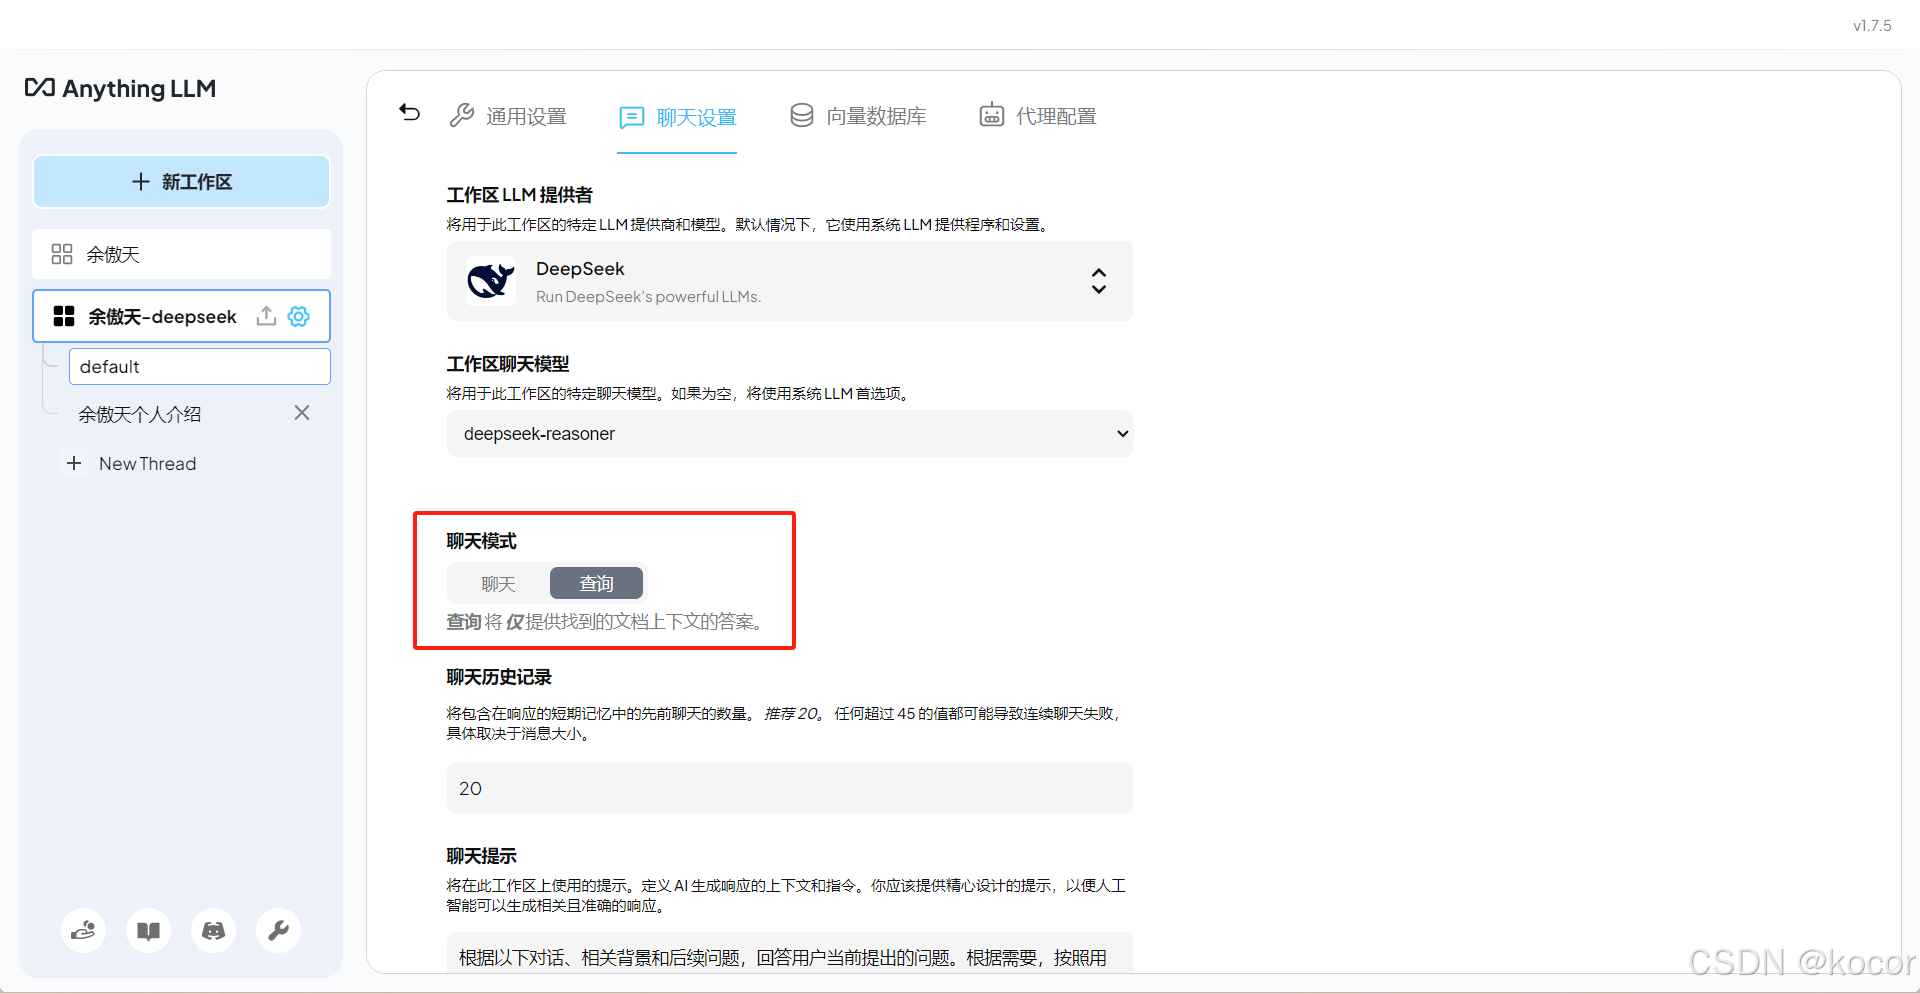Click the 余傲天-deepseek filled grid icon
1920x994 pixels.
64,316
